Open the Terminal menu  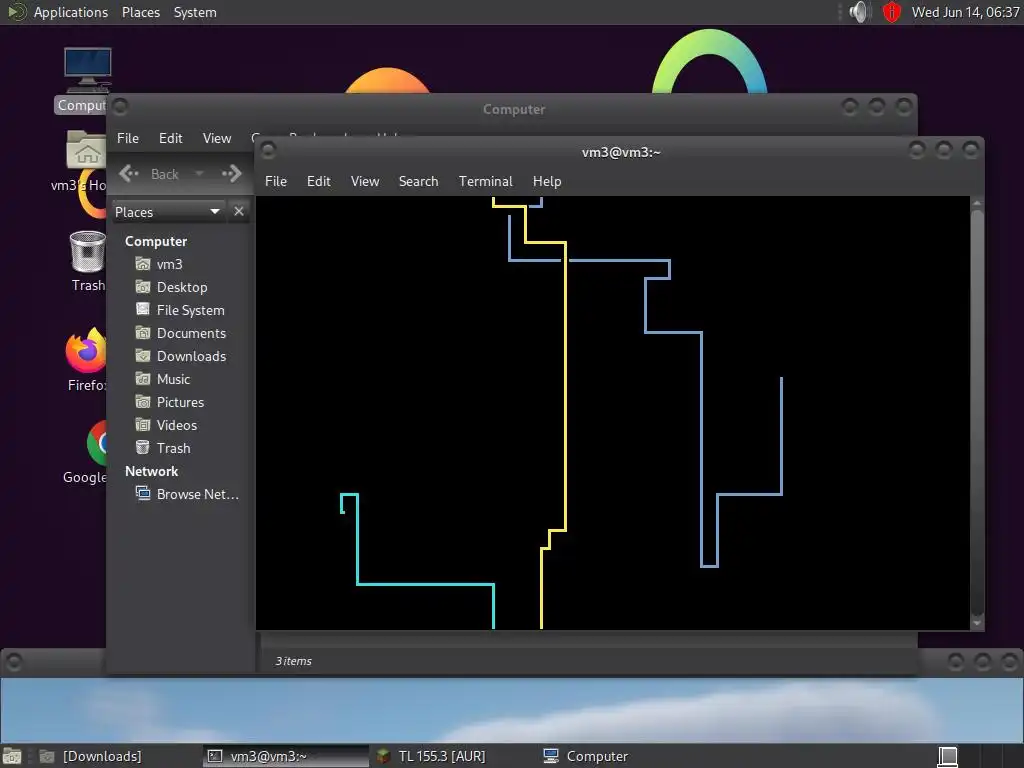click(485, 181)
